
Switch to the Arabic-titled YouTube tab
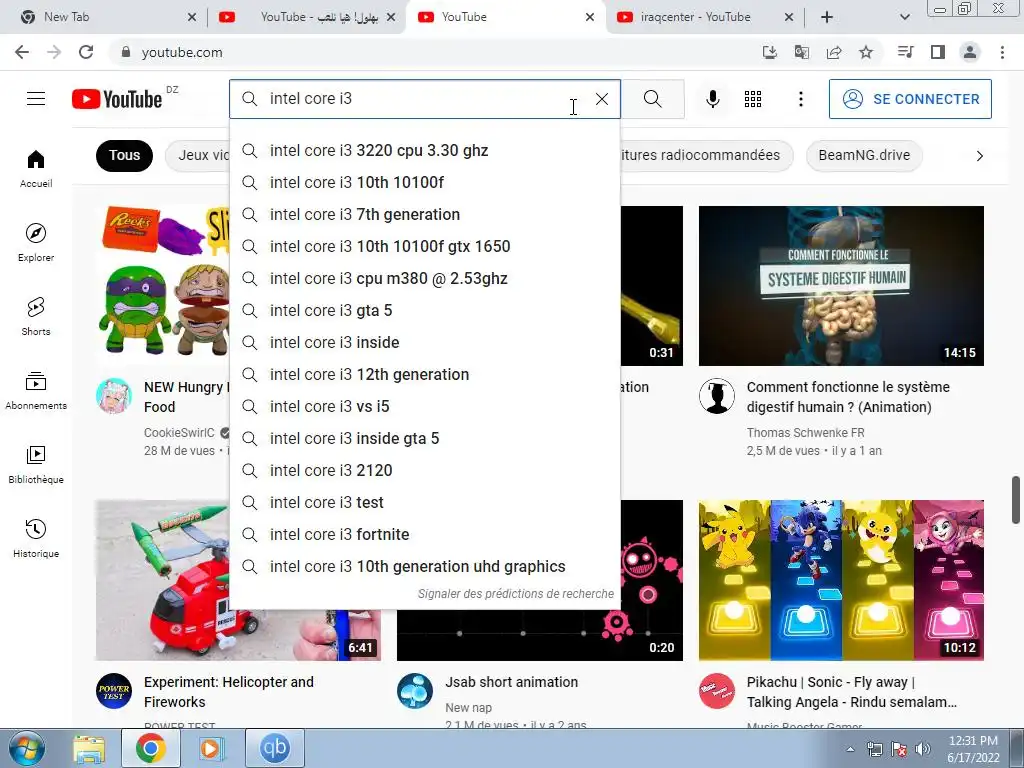point(307,17)
